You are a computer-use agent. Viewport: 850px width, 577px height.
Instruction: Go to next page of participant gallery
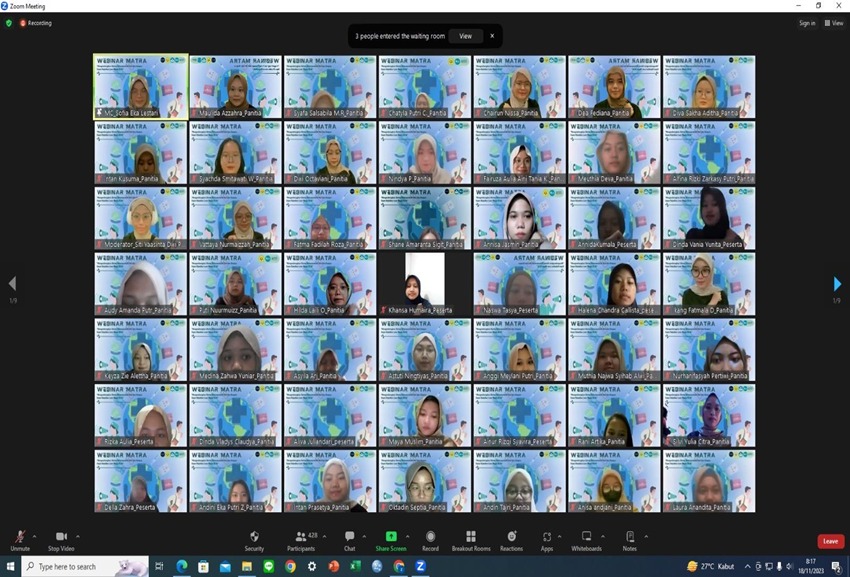[x=837, y=284]
